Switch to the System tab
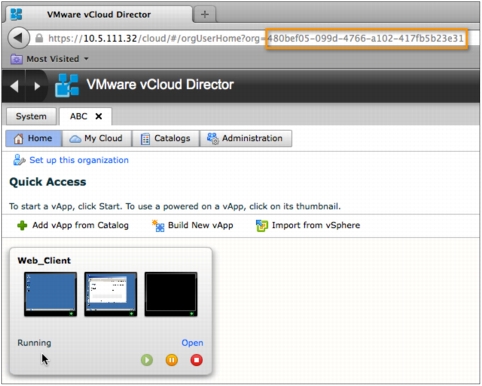This screenshot has width=482, height=386. pos(31,116)
